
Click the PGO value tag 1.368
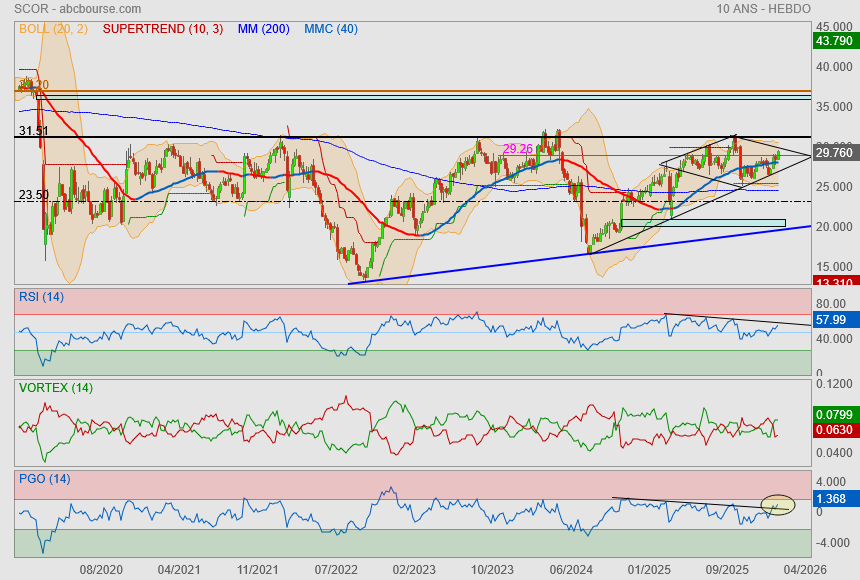tap(832, 497)
